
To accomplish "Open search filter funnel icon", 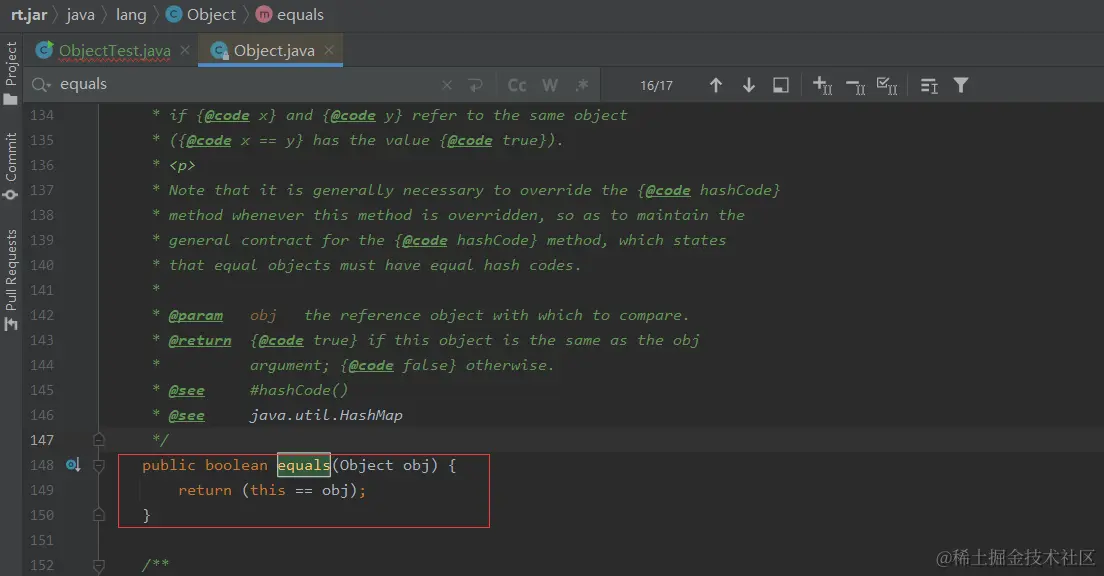I will pyautogui.click(x=961, y=85).
